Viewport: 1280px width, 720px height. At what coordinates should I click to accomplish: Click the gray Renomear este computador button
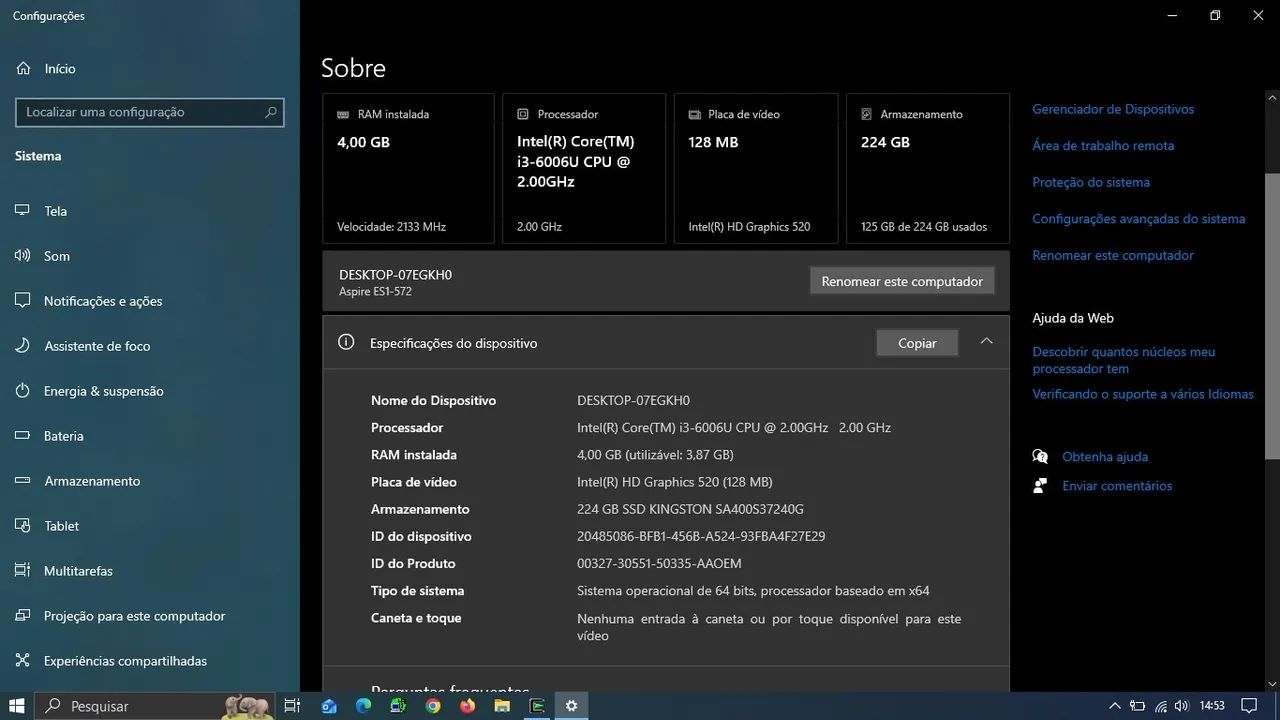(902, 281)
